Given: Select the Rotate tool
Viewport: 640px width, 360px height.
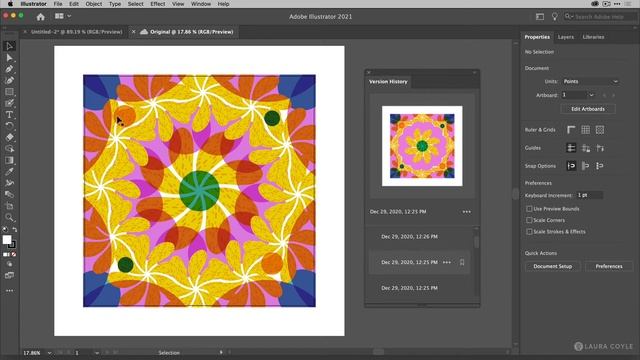Looking at the screenshot, I should (9, 126).
